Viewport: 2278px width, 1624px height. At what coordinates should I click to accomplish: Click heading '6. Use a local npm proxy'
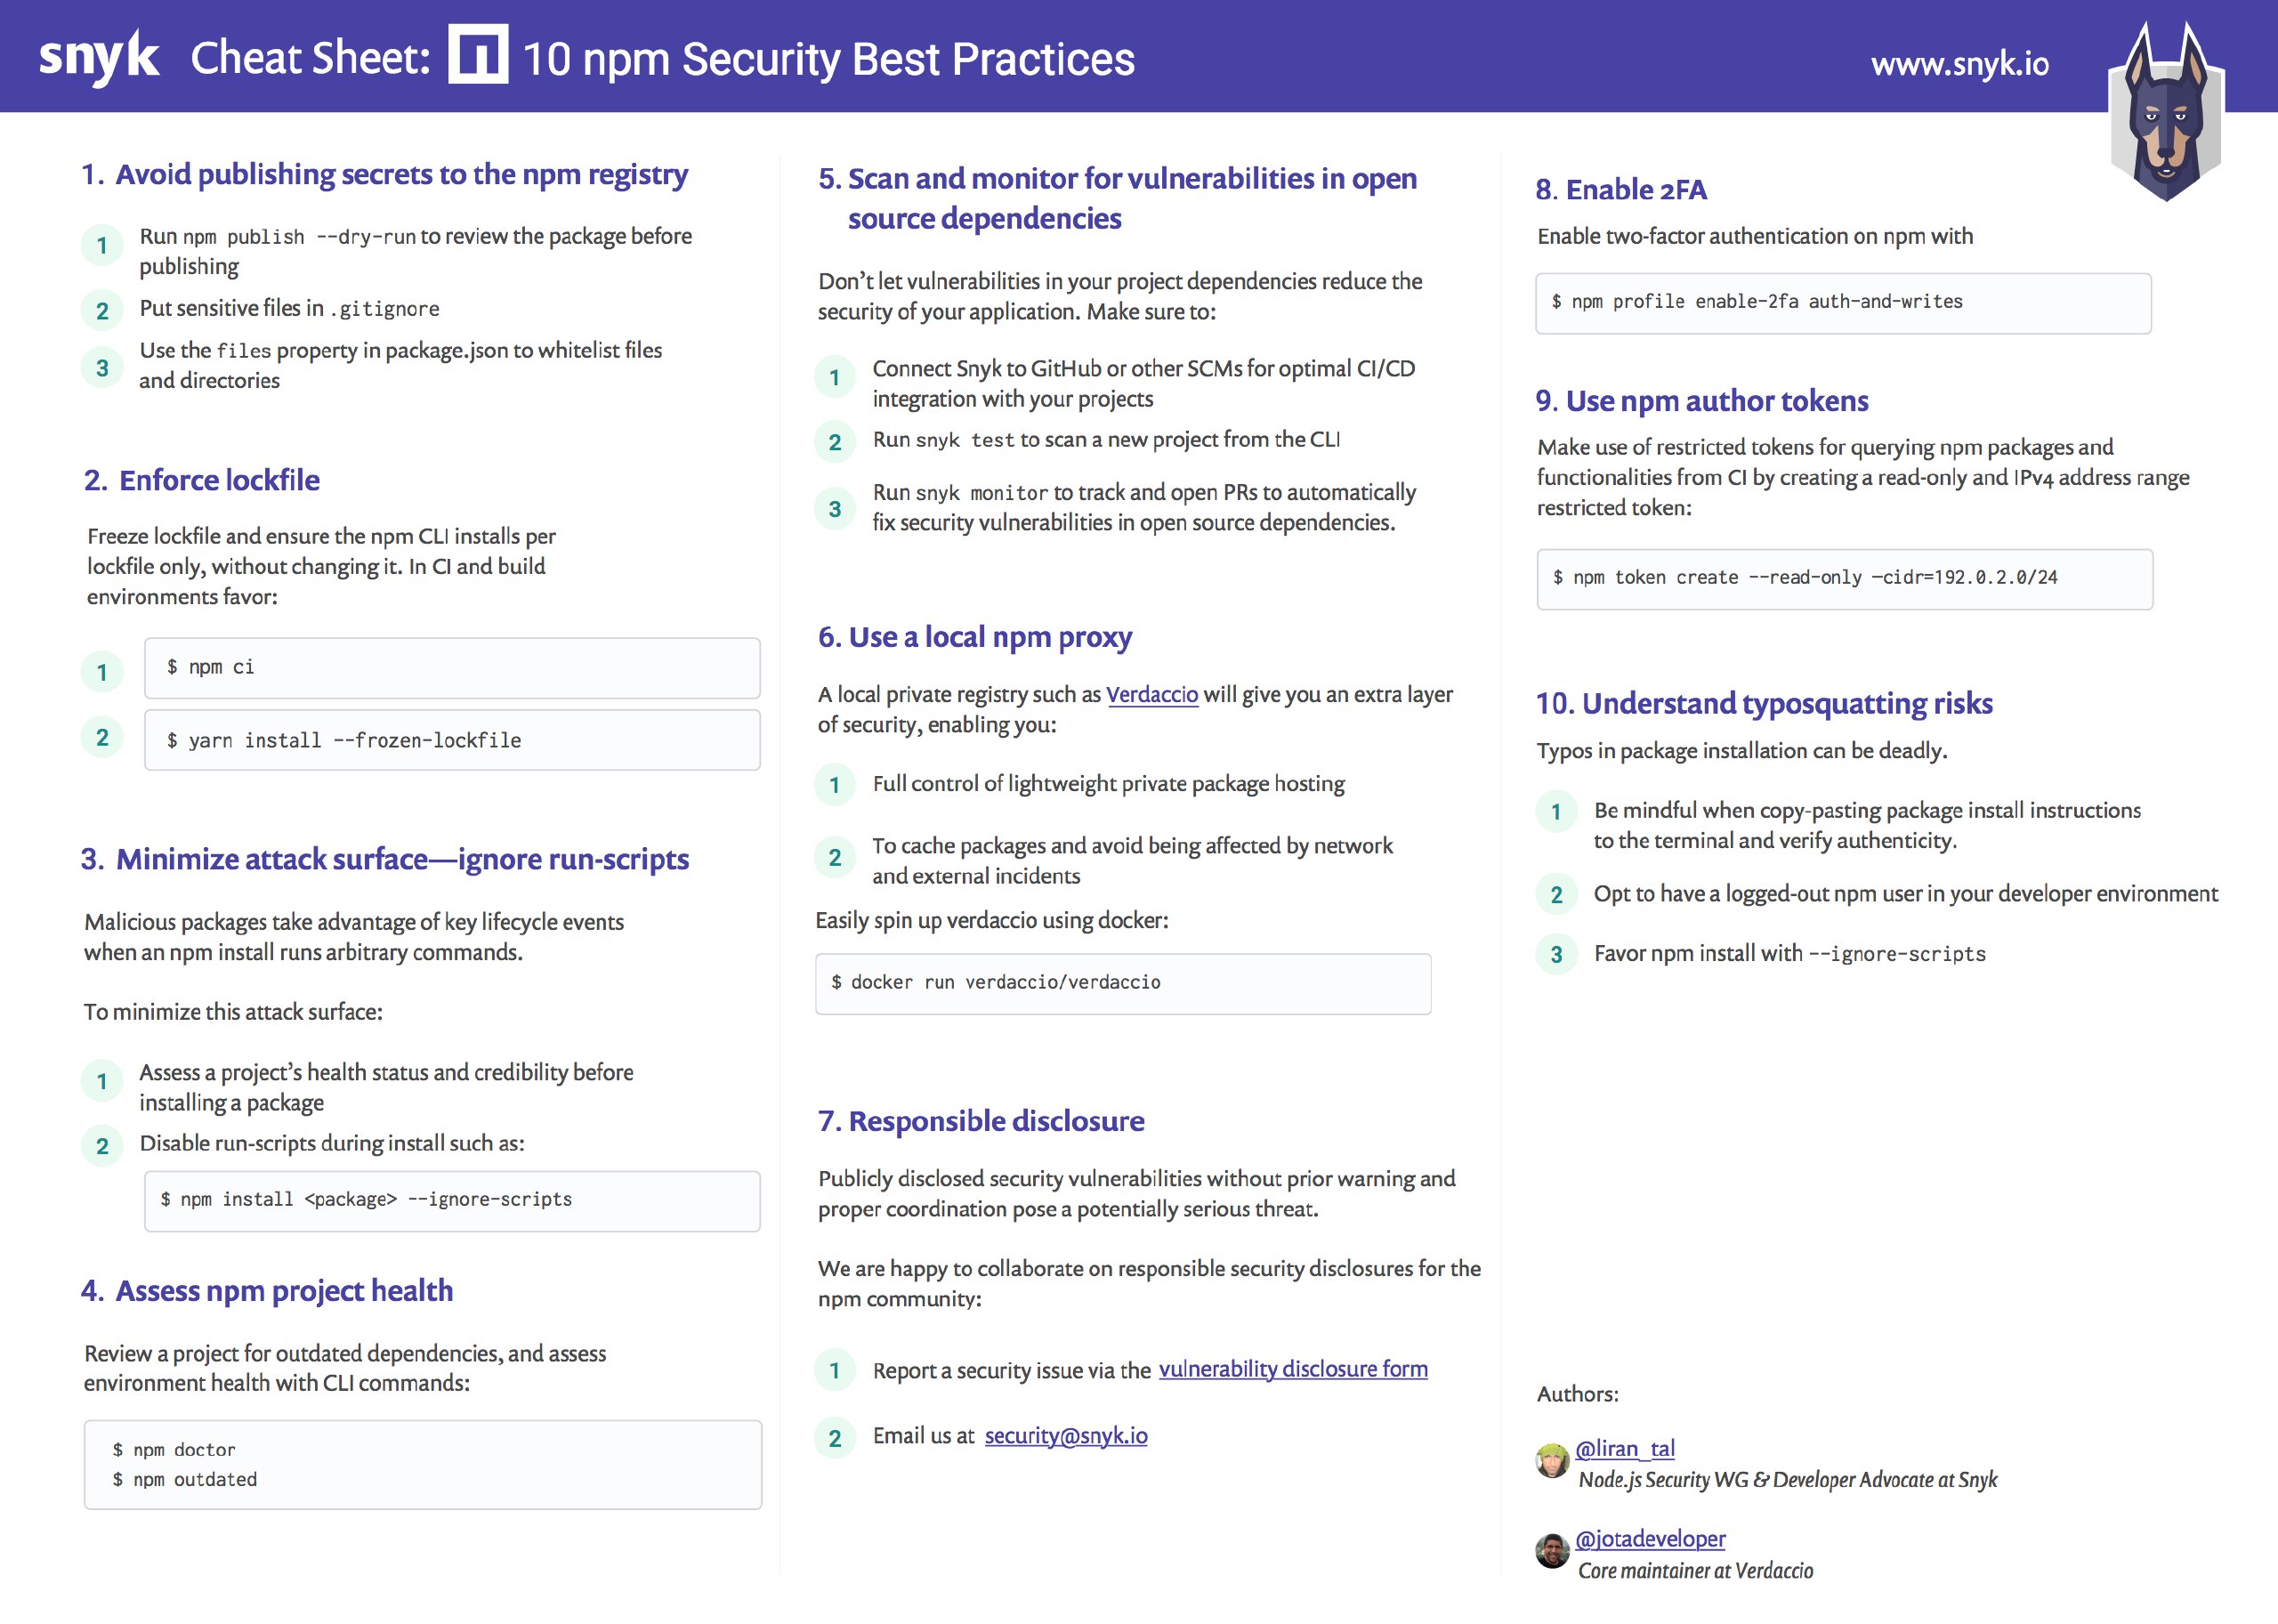pyautogui.click(x=975, y=637)
